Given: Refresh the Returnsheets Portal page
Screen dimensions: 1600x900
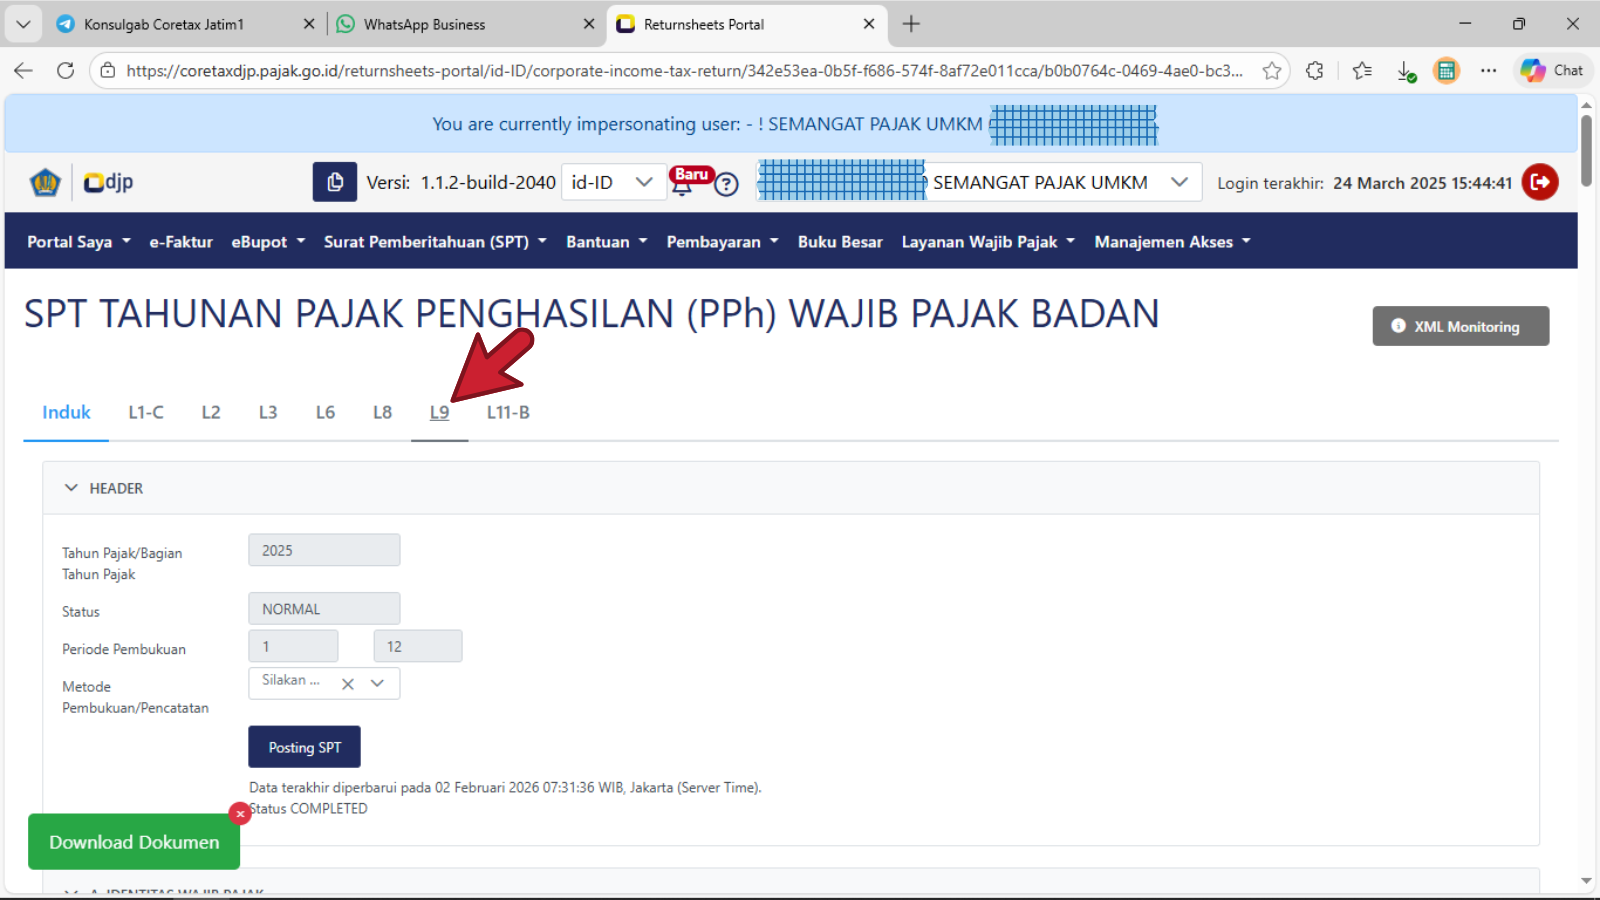Looking at the screenshot, I should 66,71.
